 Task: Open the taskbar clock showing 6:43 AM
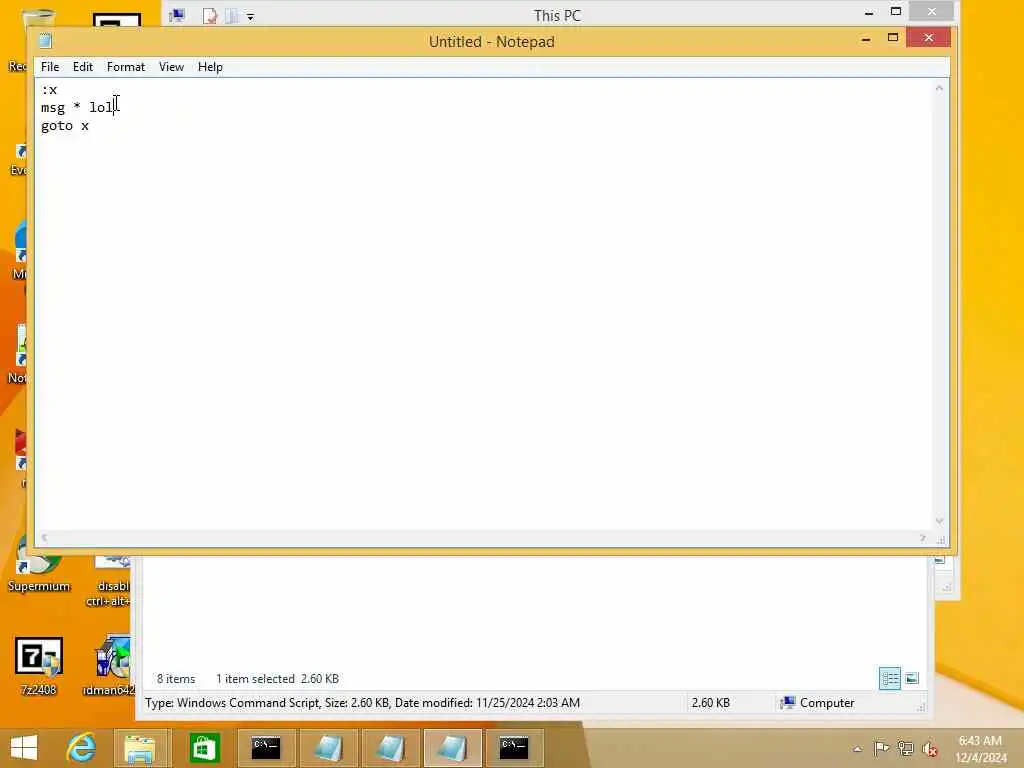point(981,748)
